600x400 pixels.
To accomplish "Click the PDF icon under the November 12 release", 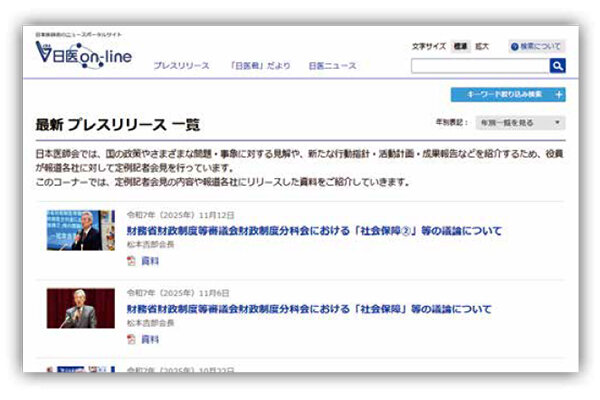I will tap(131, 260).
